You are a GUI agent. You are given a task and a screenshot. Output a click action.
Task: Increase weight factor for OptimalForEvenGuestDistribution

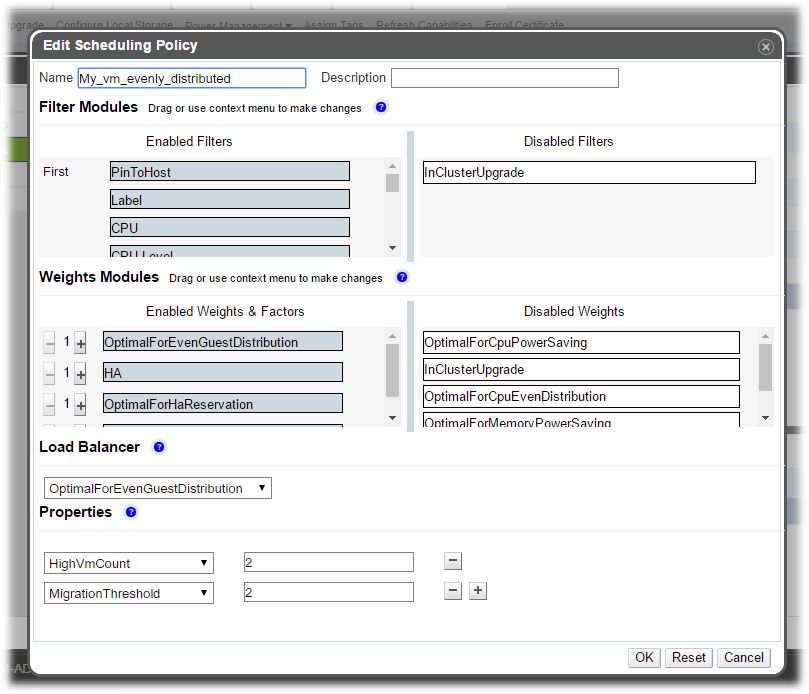81,343
